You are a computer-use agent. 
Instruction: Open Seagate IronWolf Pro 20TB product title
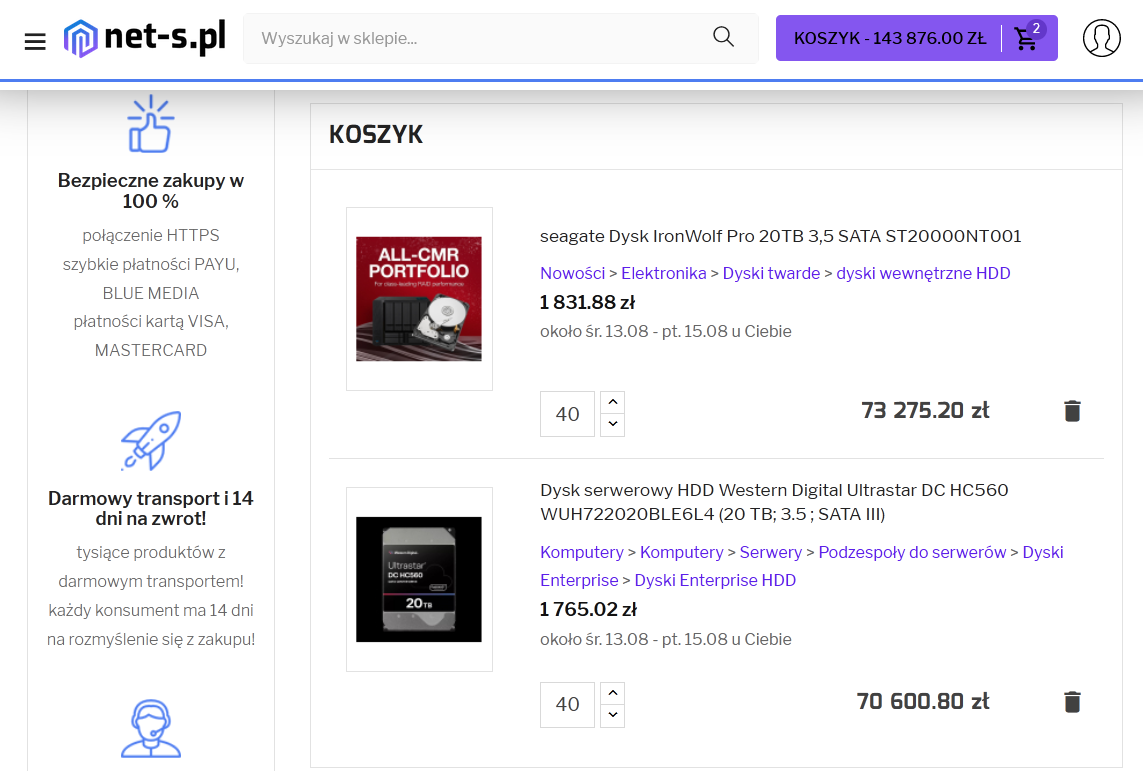point(780,236)
